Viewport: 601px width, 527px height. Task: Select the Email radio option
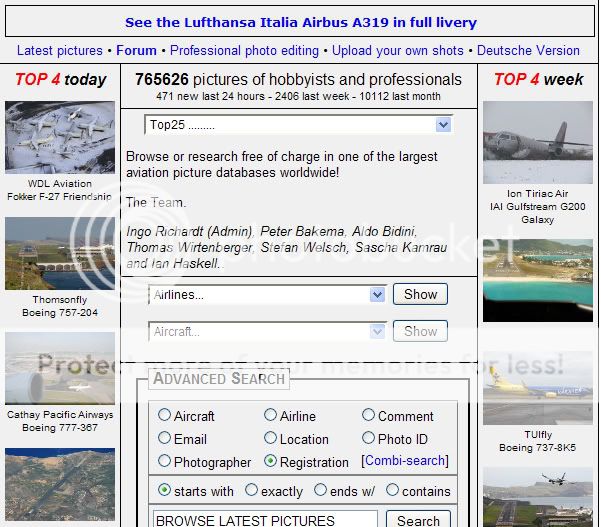(164, 437)
